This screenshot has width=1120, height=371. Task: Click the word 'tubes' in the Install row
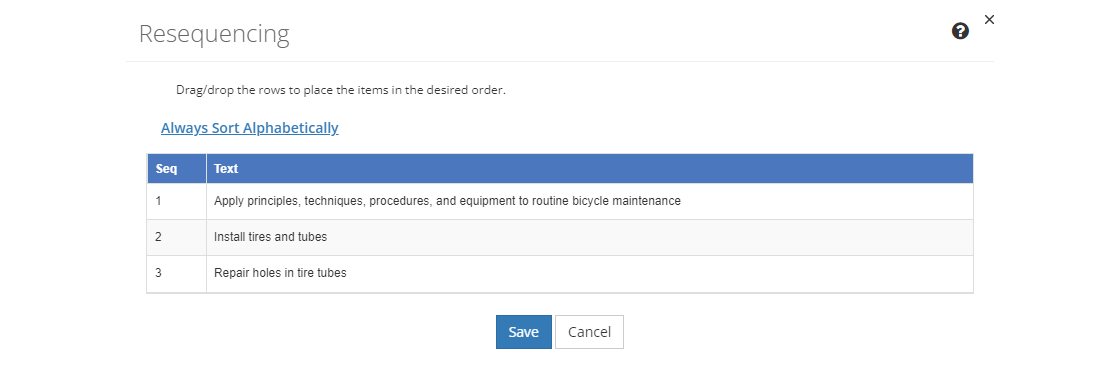click(312, 237)
